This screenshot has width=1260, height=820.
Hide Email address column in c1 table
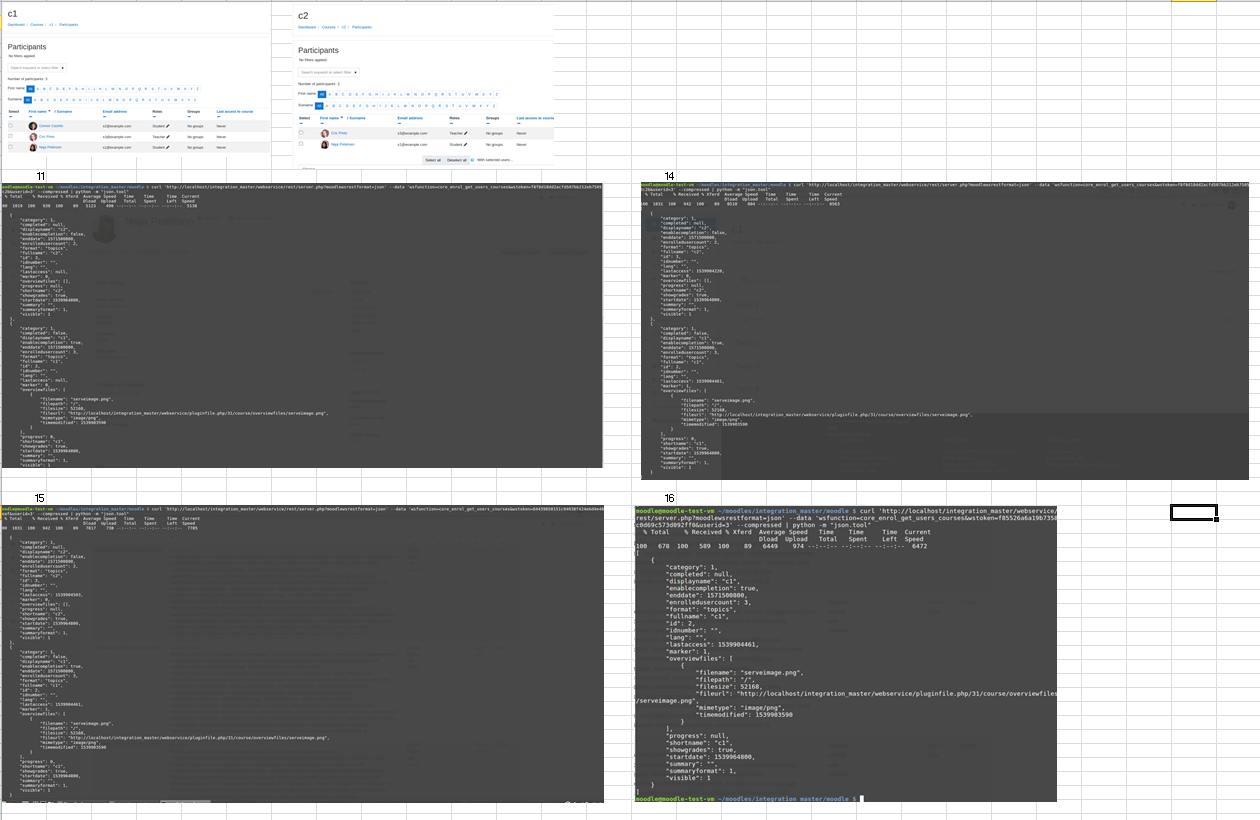coord(104,116)
